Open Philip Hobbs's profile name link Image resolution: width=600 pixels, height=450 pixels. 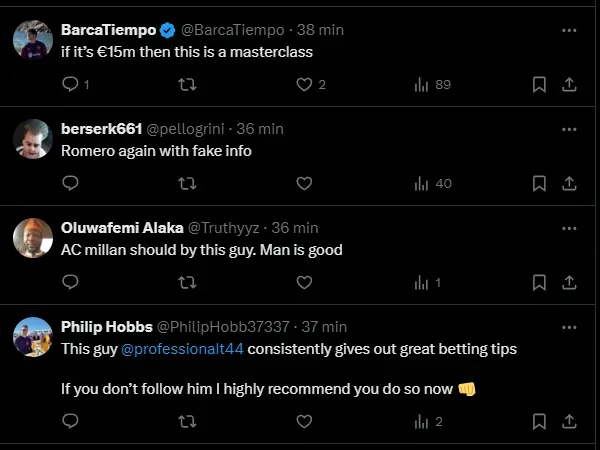click(106, 326)
